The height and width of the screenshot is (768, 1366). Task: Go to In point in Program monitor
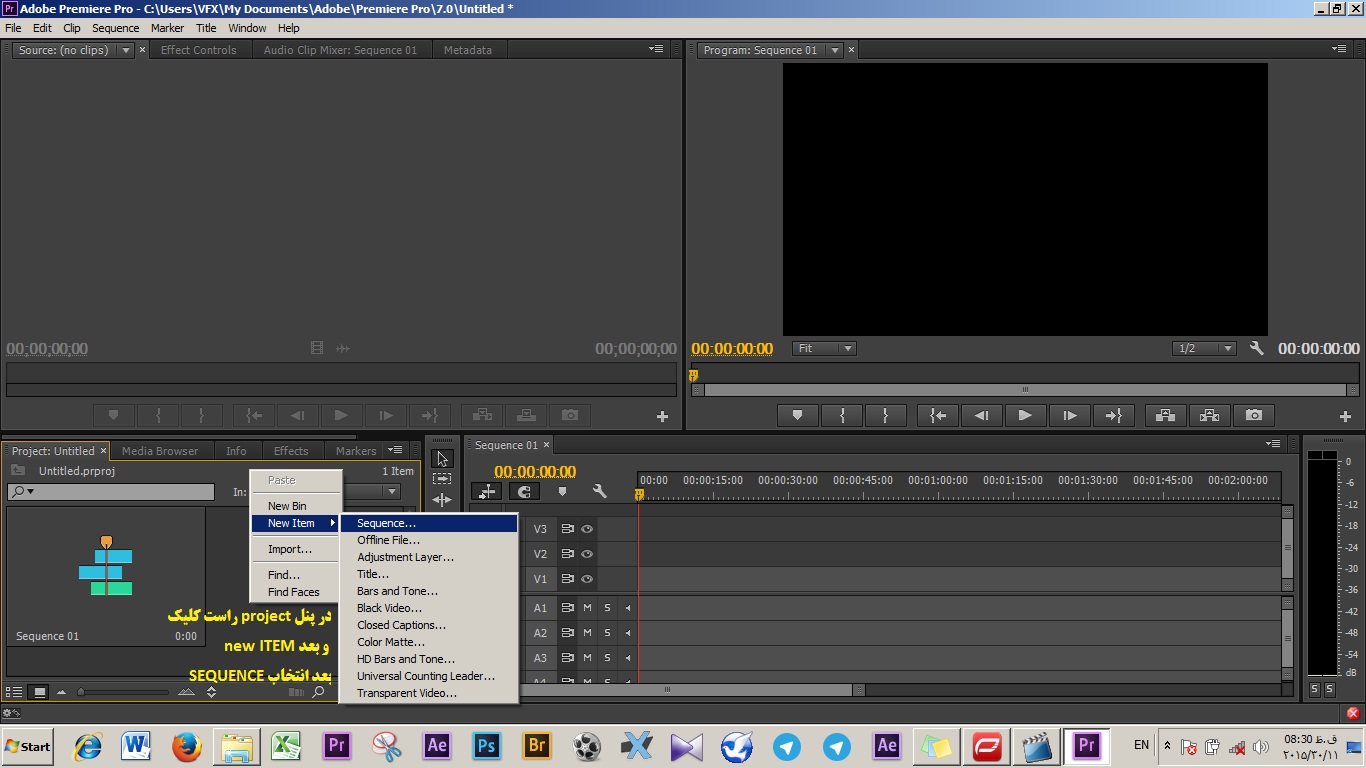pos(938,415)
